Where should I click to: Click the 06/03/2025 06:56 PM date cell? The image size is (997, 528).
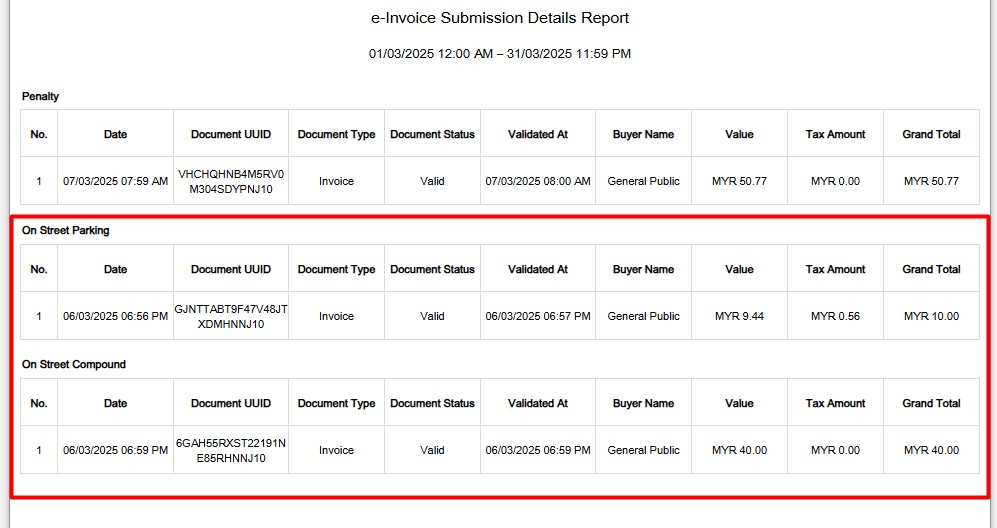click(115, 316)
